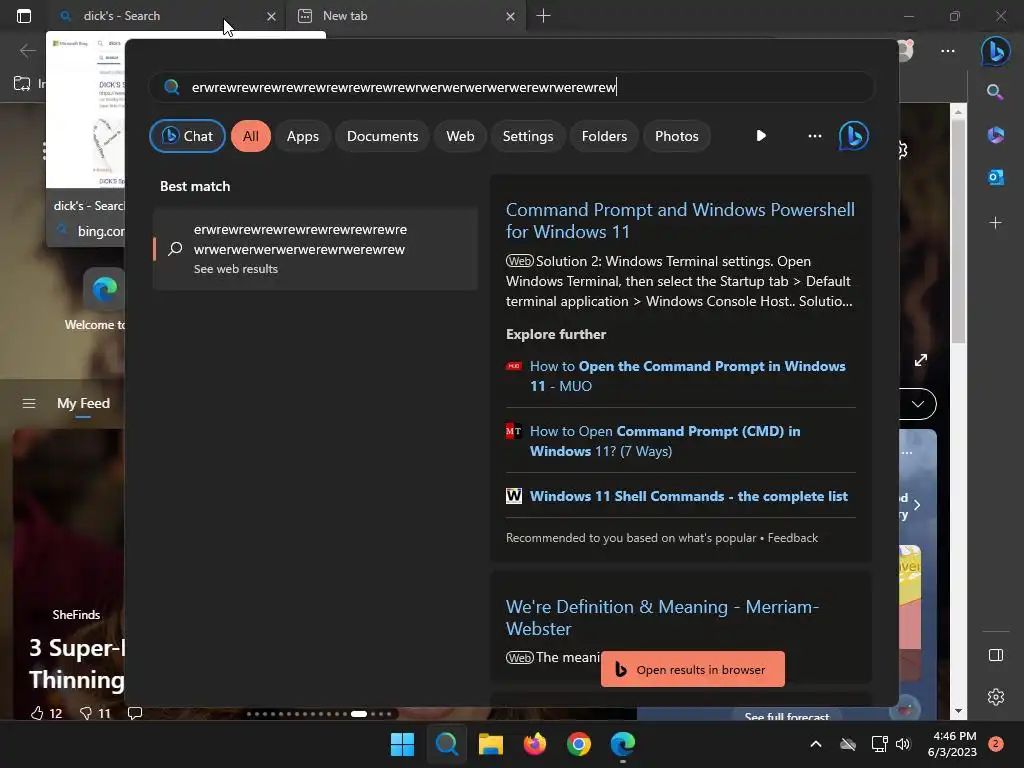
Task: Open Edge Settings and more menu
Action: pos(948,51)
